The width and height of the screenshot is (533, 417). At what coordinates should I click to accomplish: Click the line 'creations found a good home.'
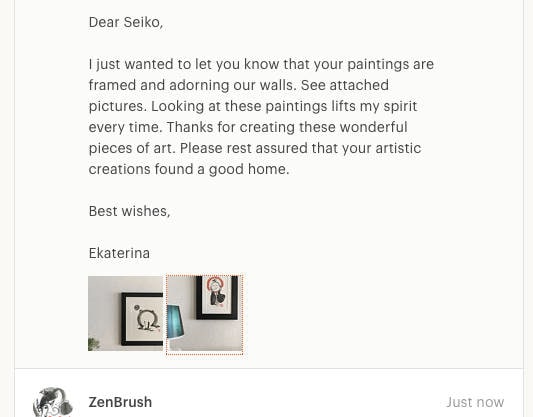click(x=189, y=169)
